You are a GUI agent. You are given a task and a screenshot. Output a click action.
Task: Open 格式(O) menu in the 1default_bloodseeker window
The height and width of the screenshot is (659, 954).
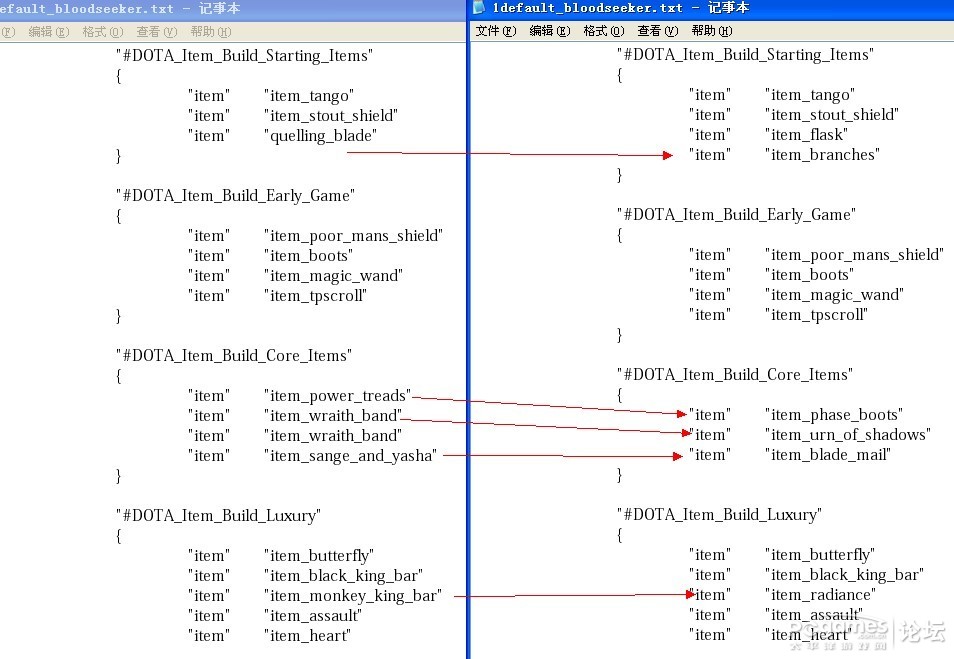click(604, 31)
